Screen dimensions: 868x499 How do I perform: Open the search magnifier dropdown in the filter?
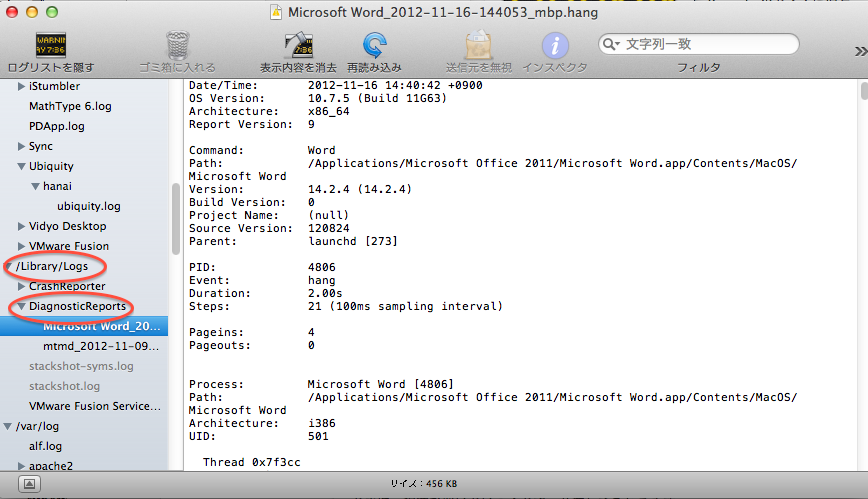(x=611, y=44)
